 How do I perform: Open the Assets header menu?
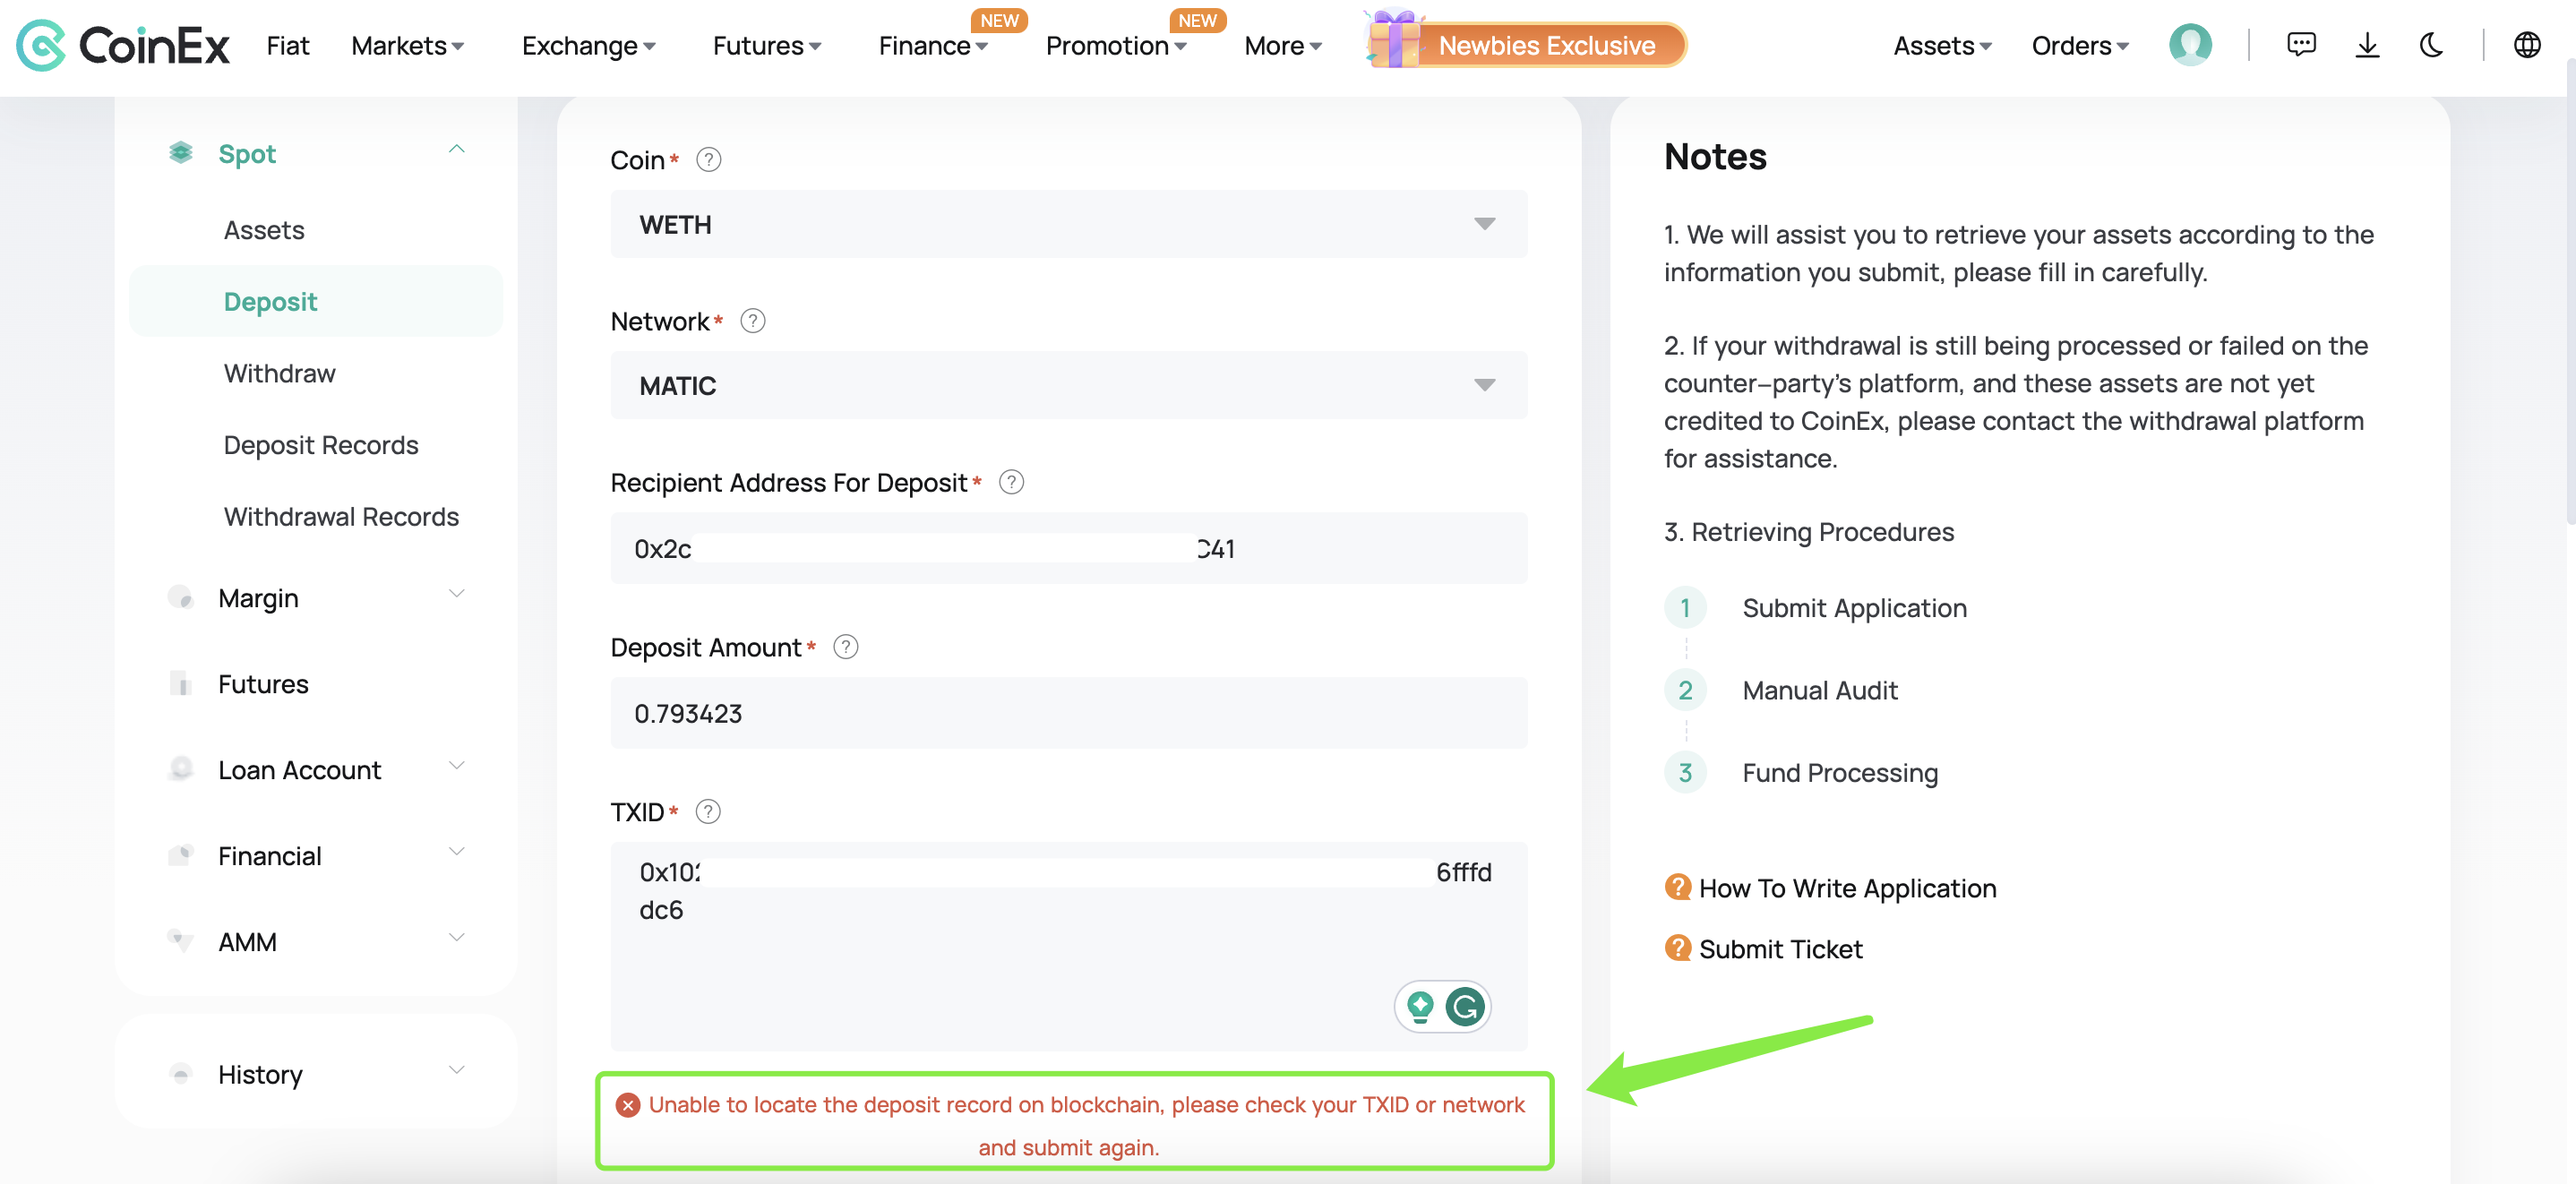1942,46
